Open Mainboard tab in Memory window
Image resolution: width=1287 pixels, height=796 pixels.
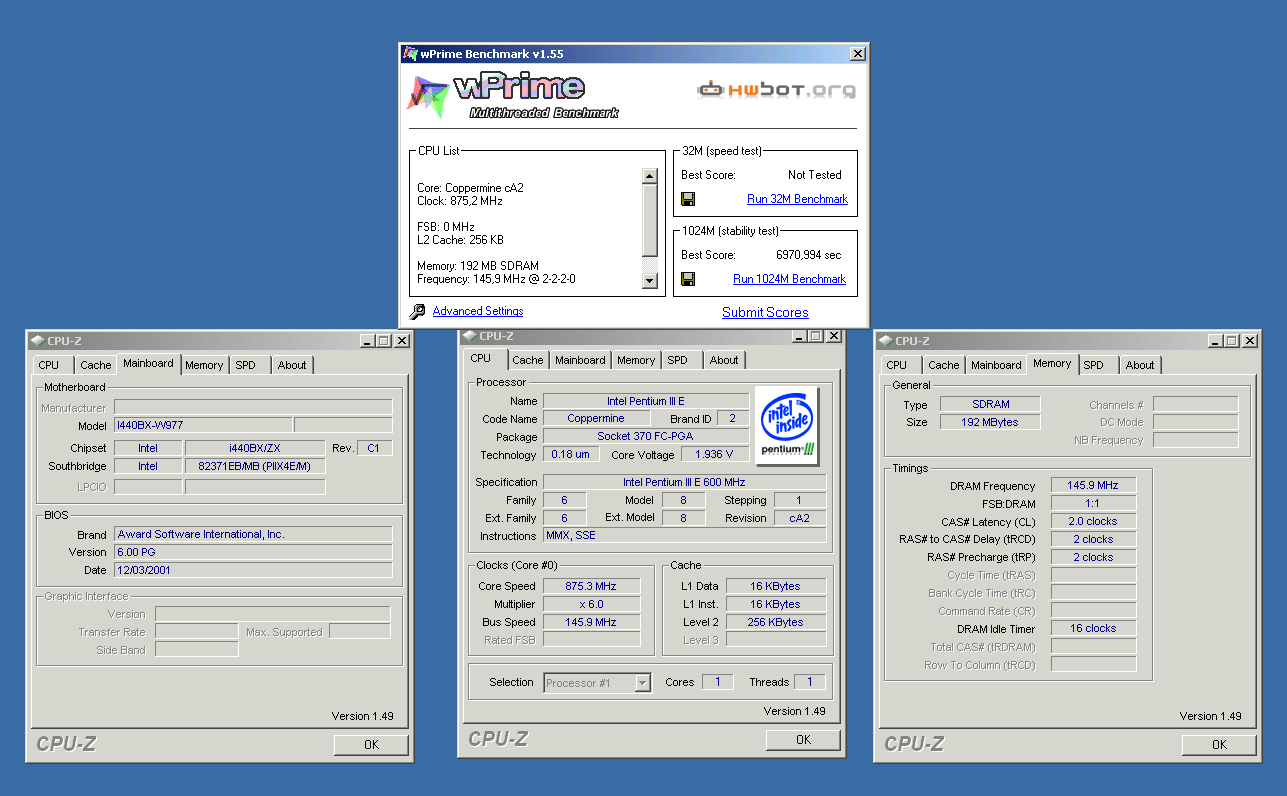pyautogui.click(x=997, y=365)
